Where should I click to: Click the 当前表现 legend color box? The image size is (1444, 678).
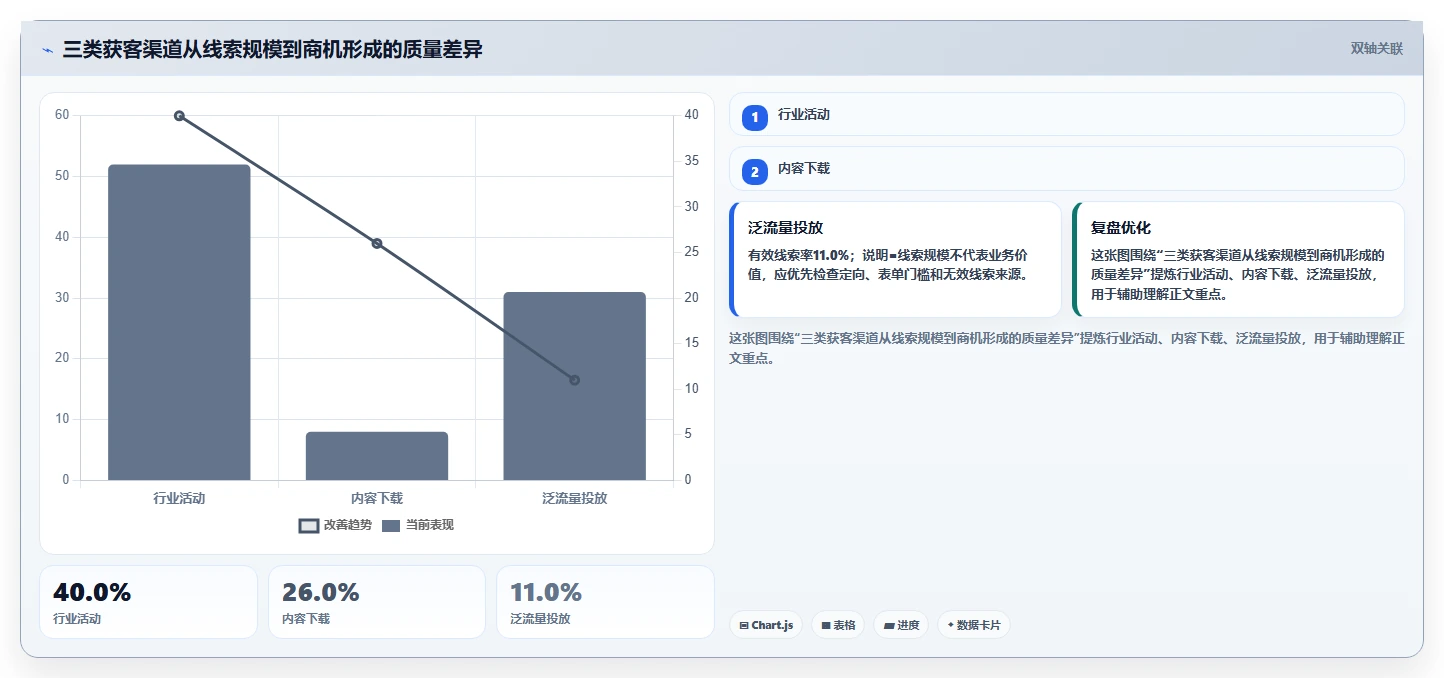click(x=391, y=526)
